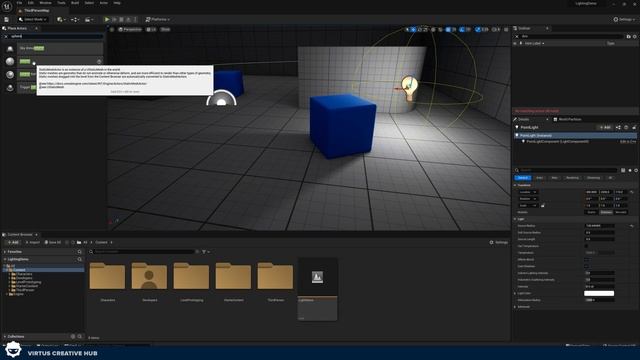
Task: Toggle the lock scale ratio icon
Action: pyautogui.click(x=543, y=205)
